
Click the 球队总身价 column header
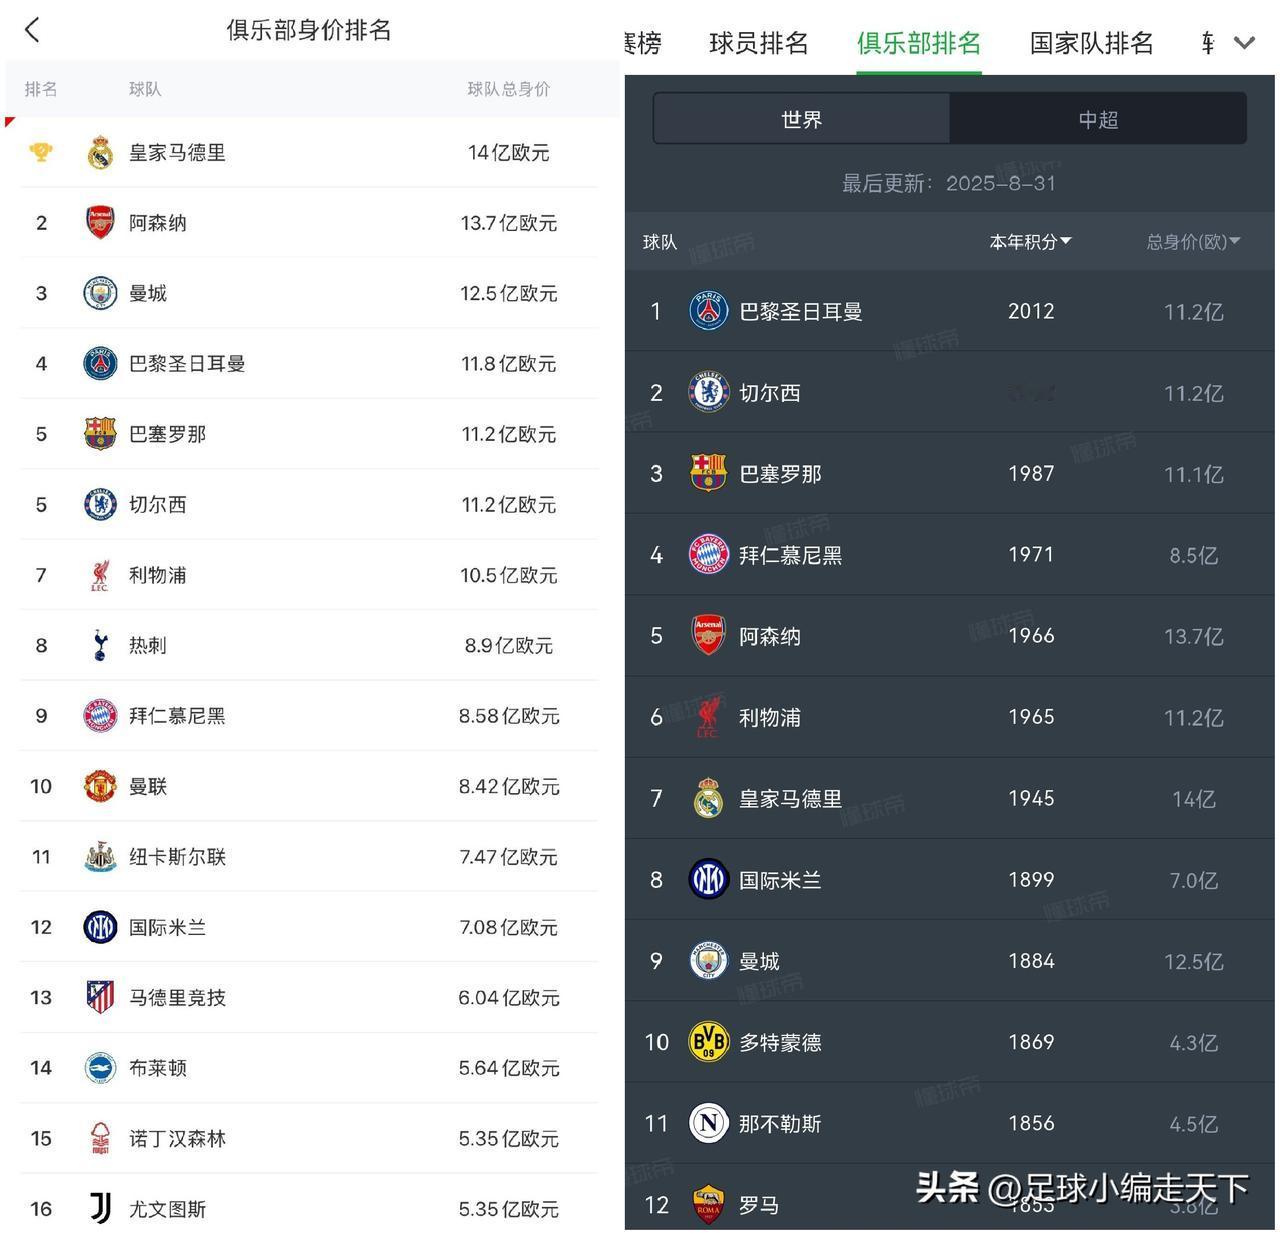coord(509,89)
